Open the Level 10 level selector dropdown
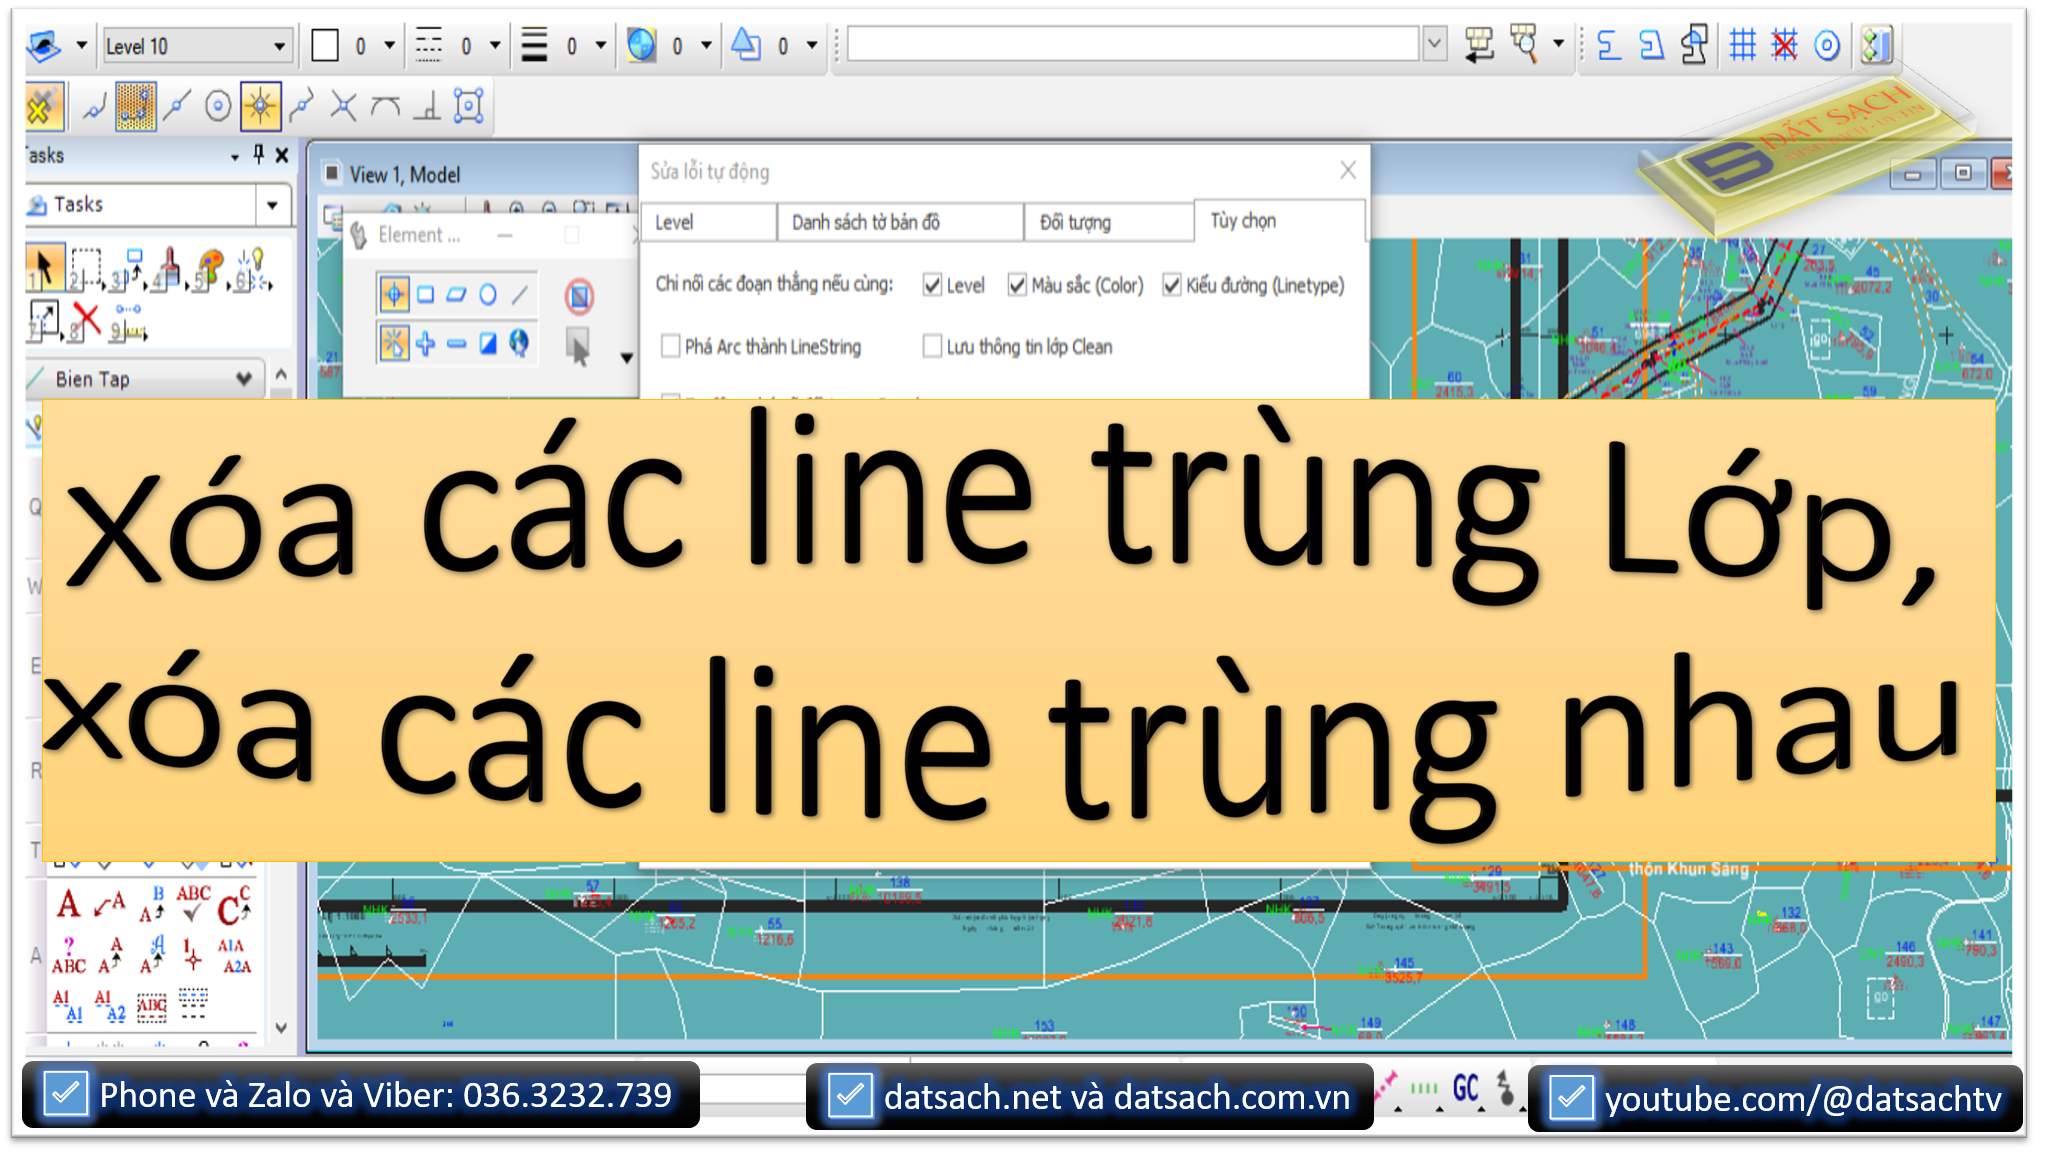This screenshot has width=2064, height=1161. (280, 45)
